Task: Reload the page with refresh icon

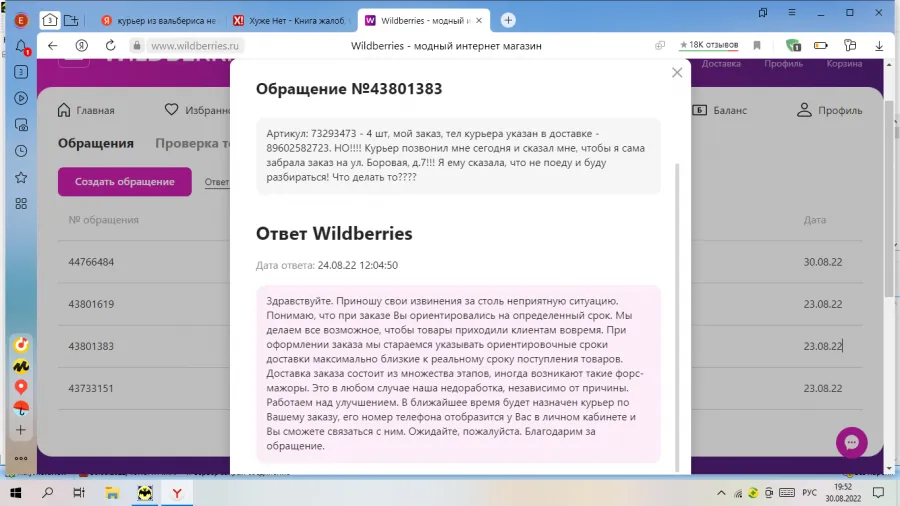Action: 111,45
